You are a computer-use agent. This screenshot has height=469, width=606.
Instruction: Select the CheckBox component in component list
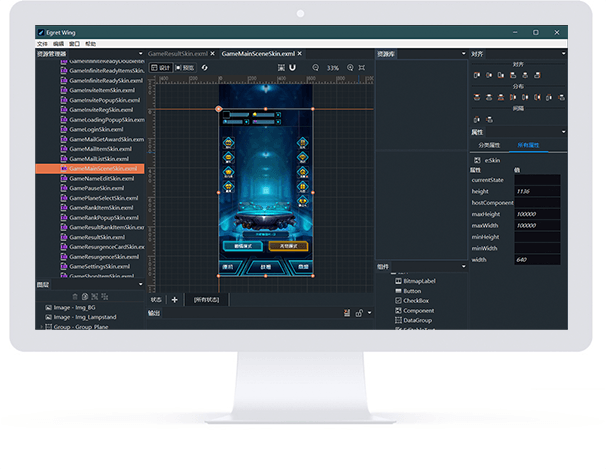(416, 300)
